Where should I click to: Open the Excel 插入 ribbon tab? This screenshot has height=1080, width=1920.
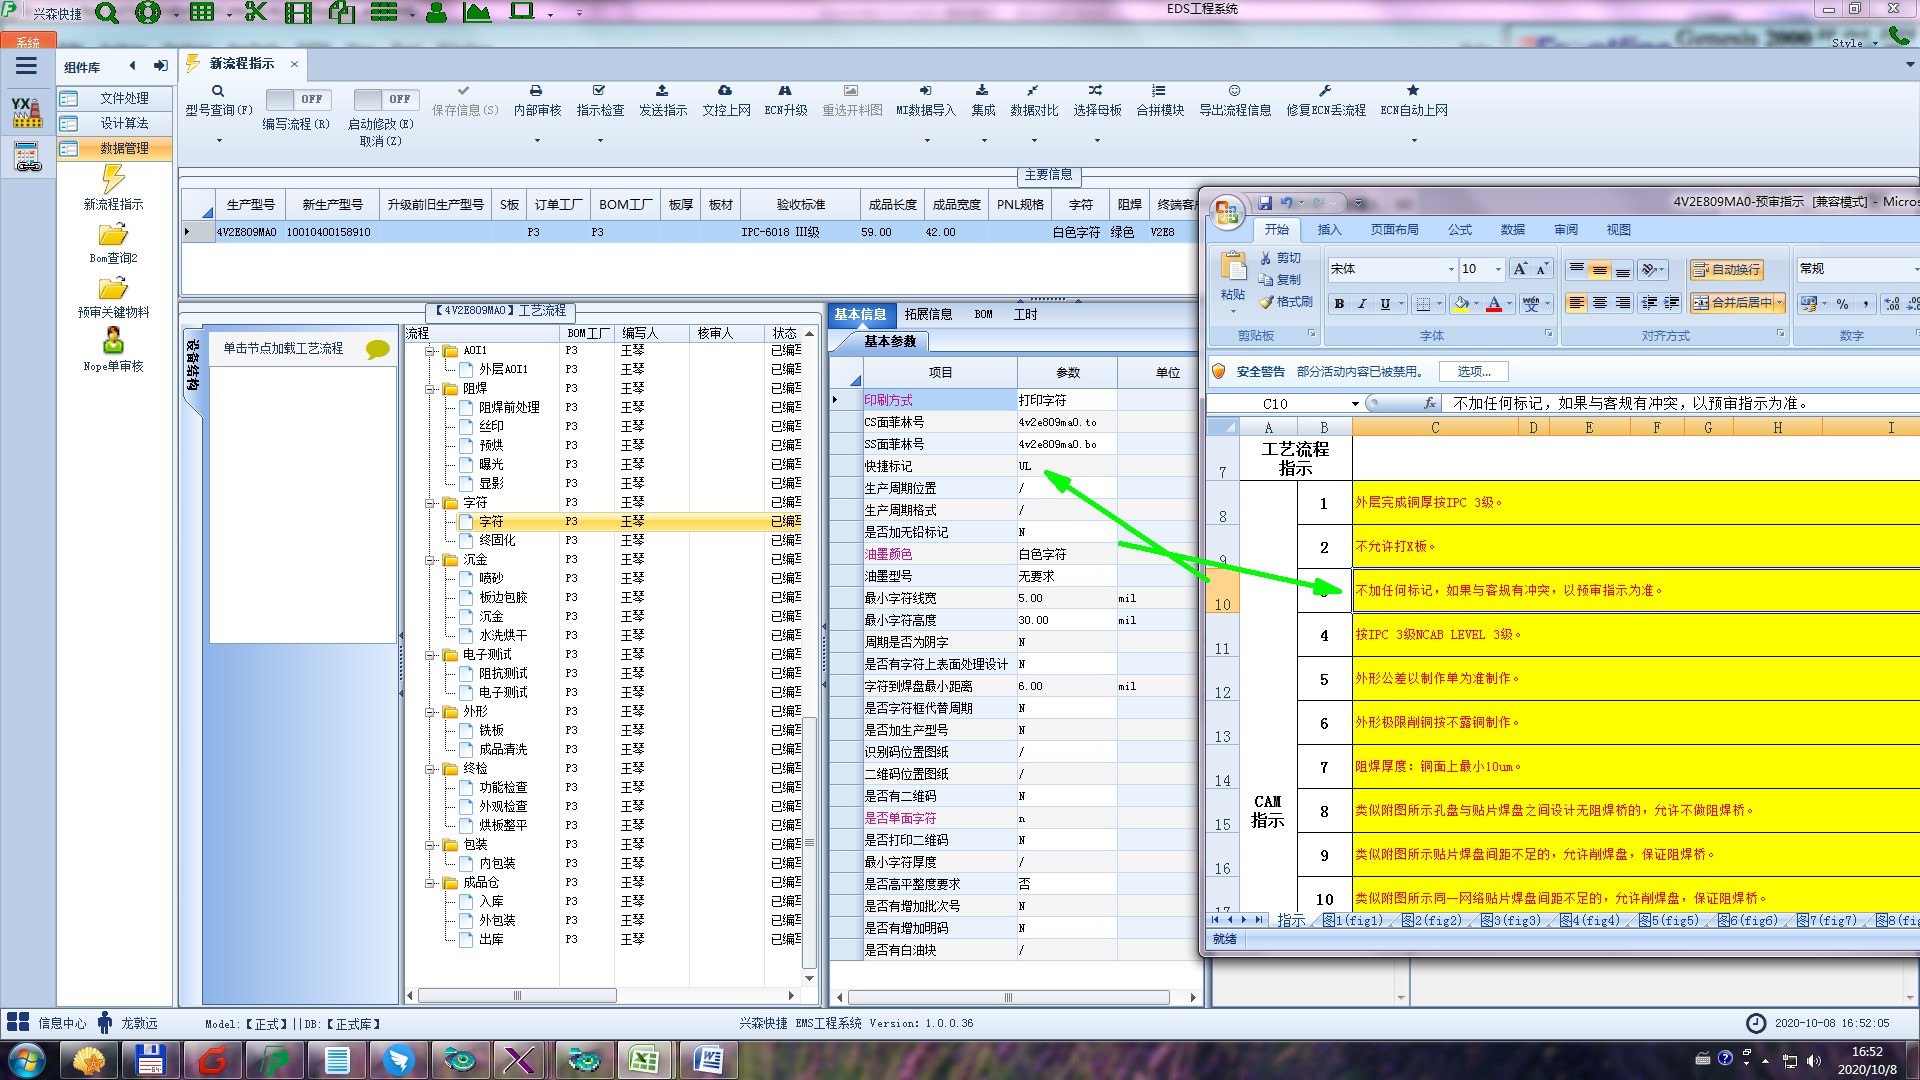click(1328, 229)
